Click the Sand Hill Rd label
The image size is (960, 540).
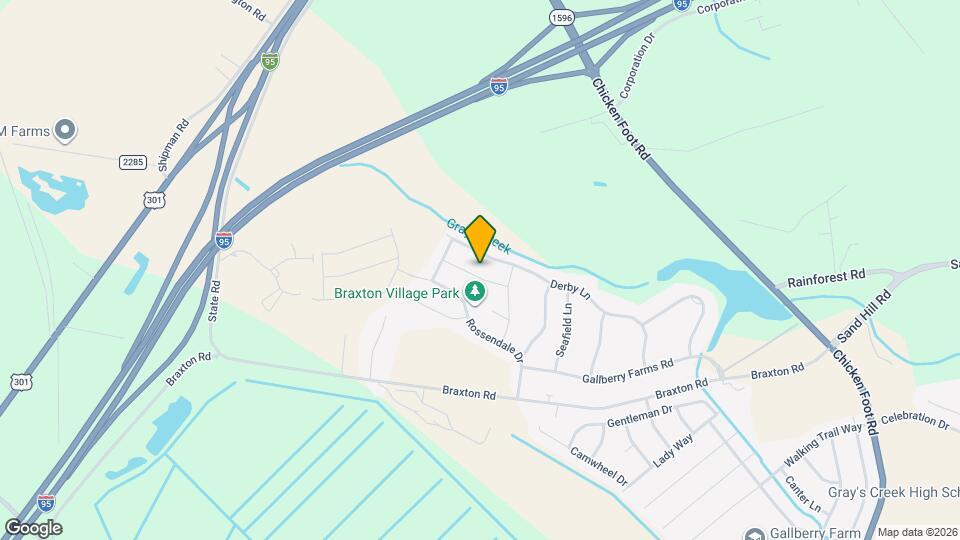[864, 317]
